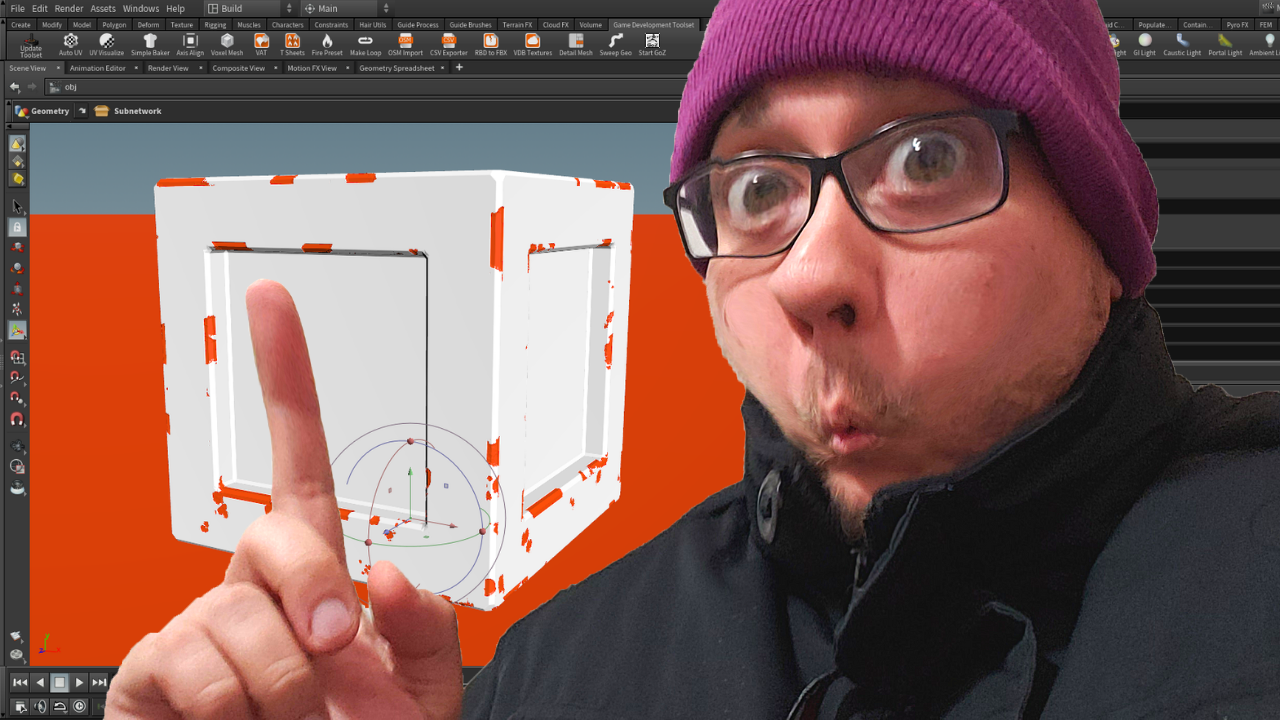Click the Start GoZ shelf icon
The image size is (1280, 720).
click(652, 42)
